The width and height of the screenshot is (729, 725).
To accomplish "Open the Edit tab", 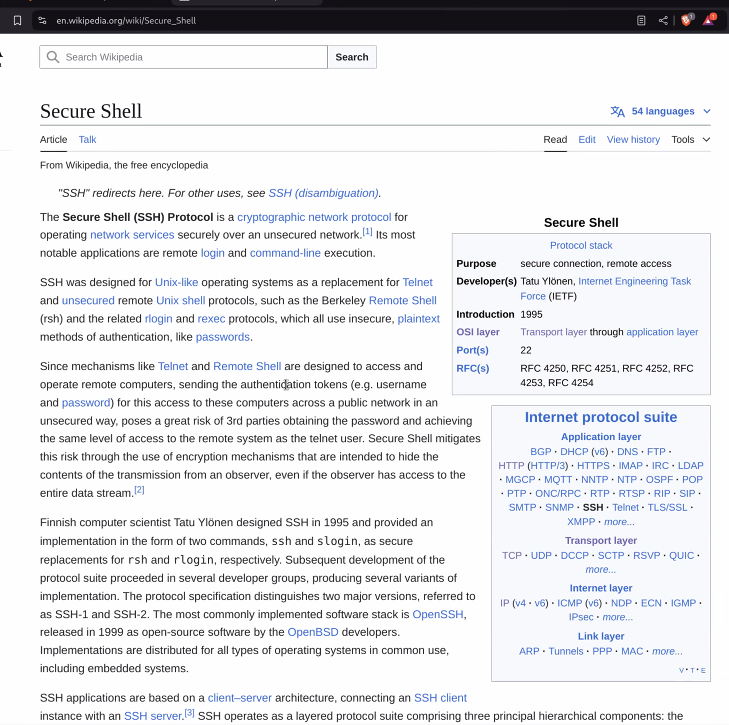I will (x=587, y=140).
